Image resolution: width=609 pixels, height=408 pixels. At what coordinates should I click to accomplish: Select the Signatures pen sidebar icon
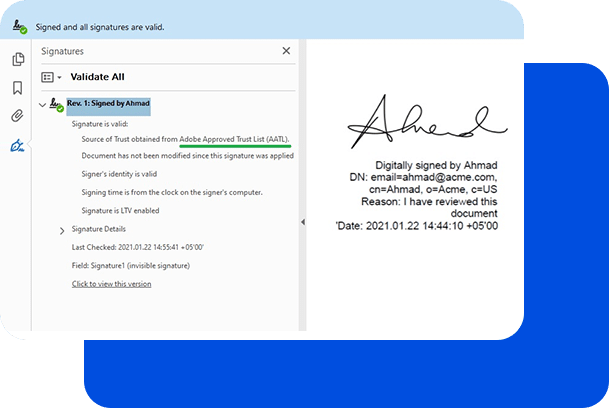17,146
